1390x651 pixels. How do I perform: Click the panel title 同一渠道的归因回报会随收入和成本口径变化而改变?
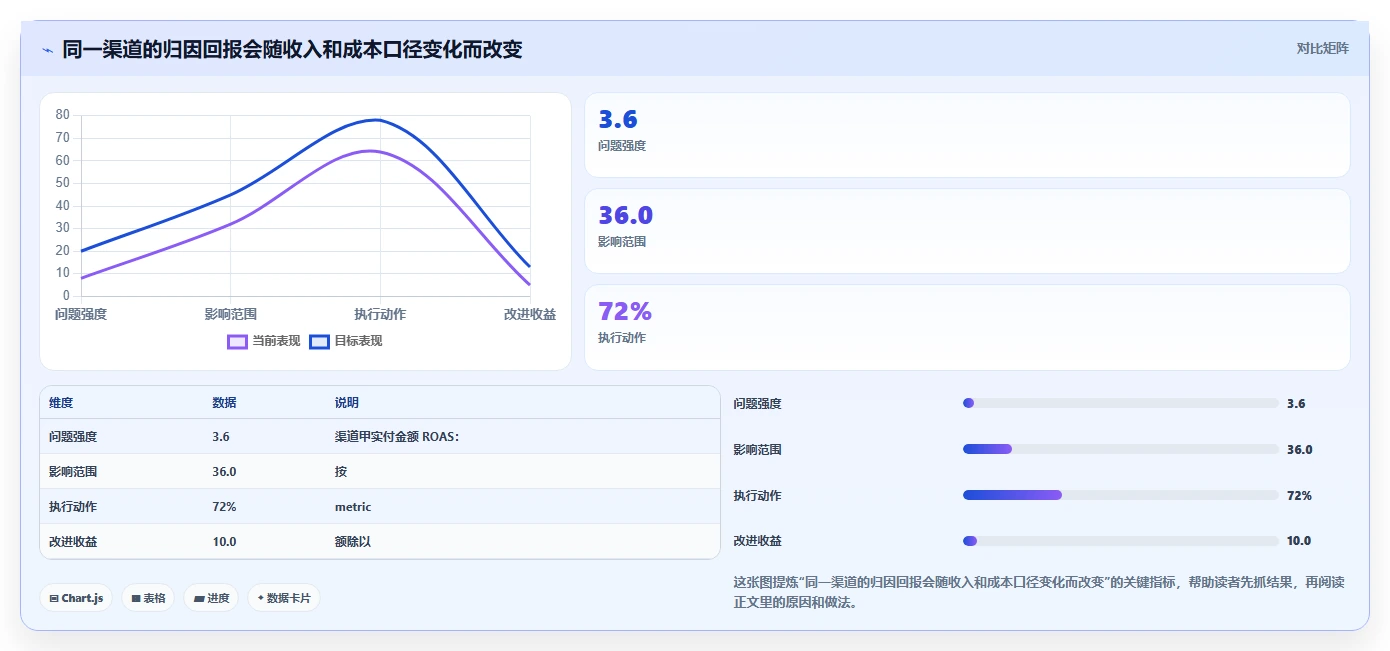pos(292,49)
